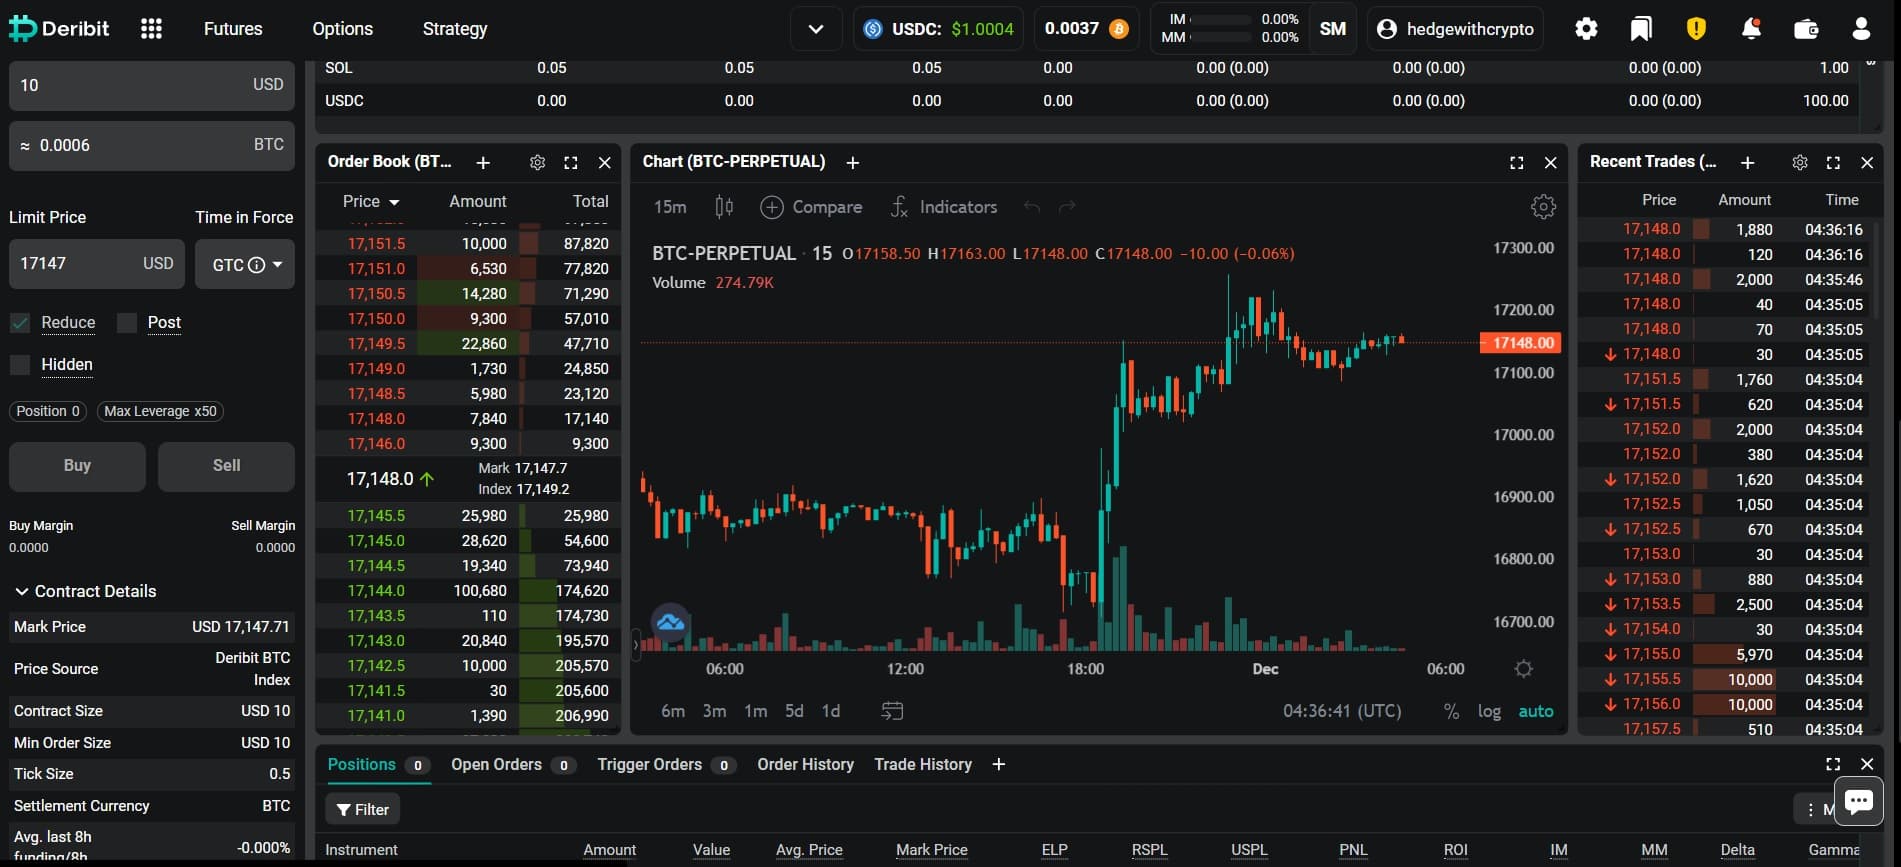Click the USD amount input field
The image size is (1901, 867).
[152, 85]
